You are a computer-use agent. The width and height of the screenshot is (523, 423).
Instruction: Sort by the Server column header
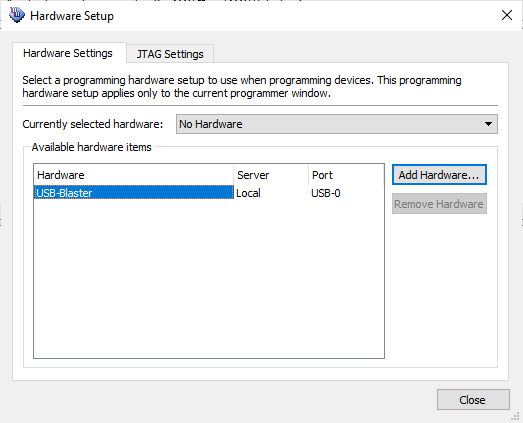coord(271,175)
